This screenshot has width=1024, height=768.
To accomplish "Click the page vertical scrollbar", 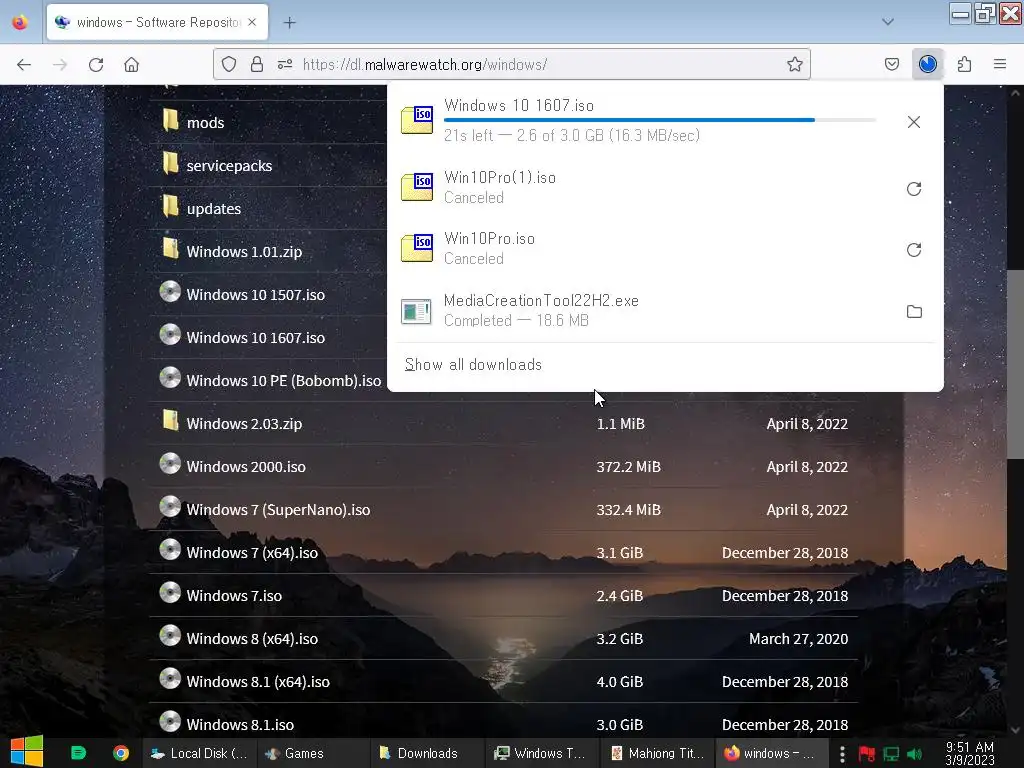I will 1015,363.
